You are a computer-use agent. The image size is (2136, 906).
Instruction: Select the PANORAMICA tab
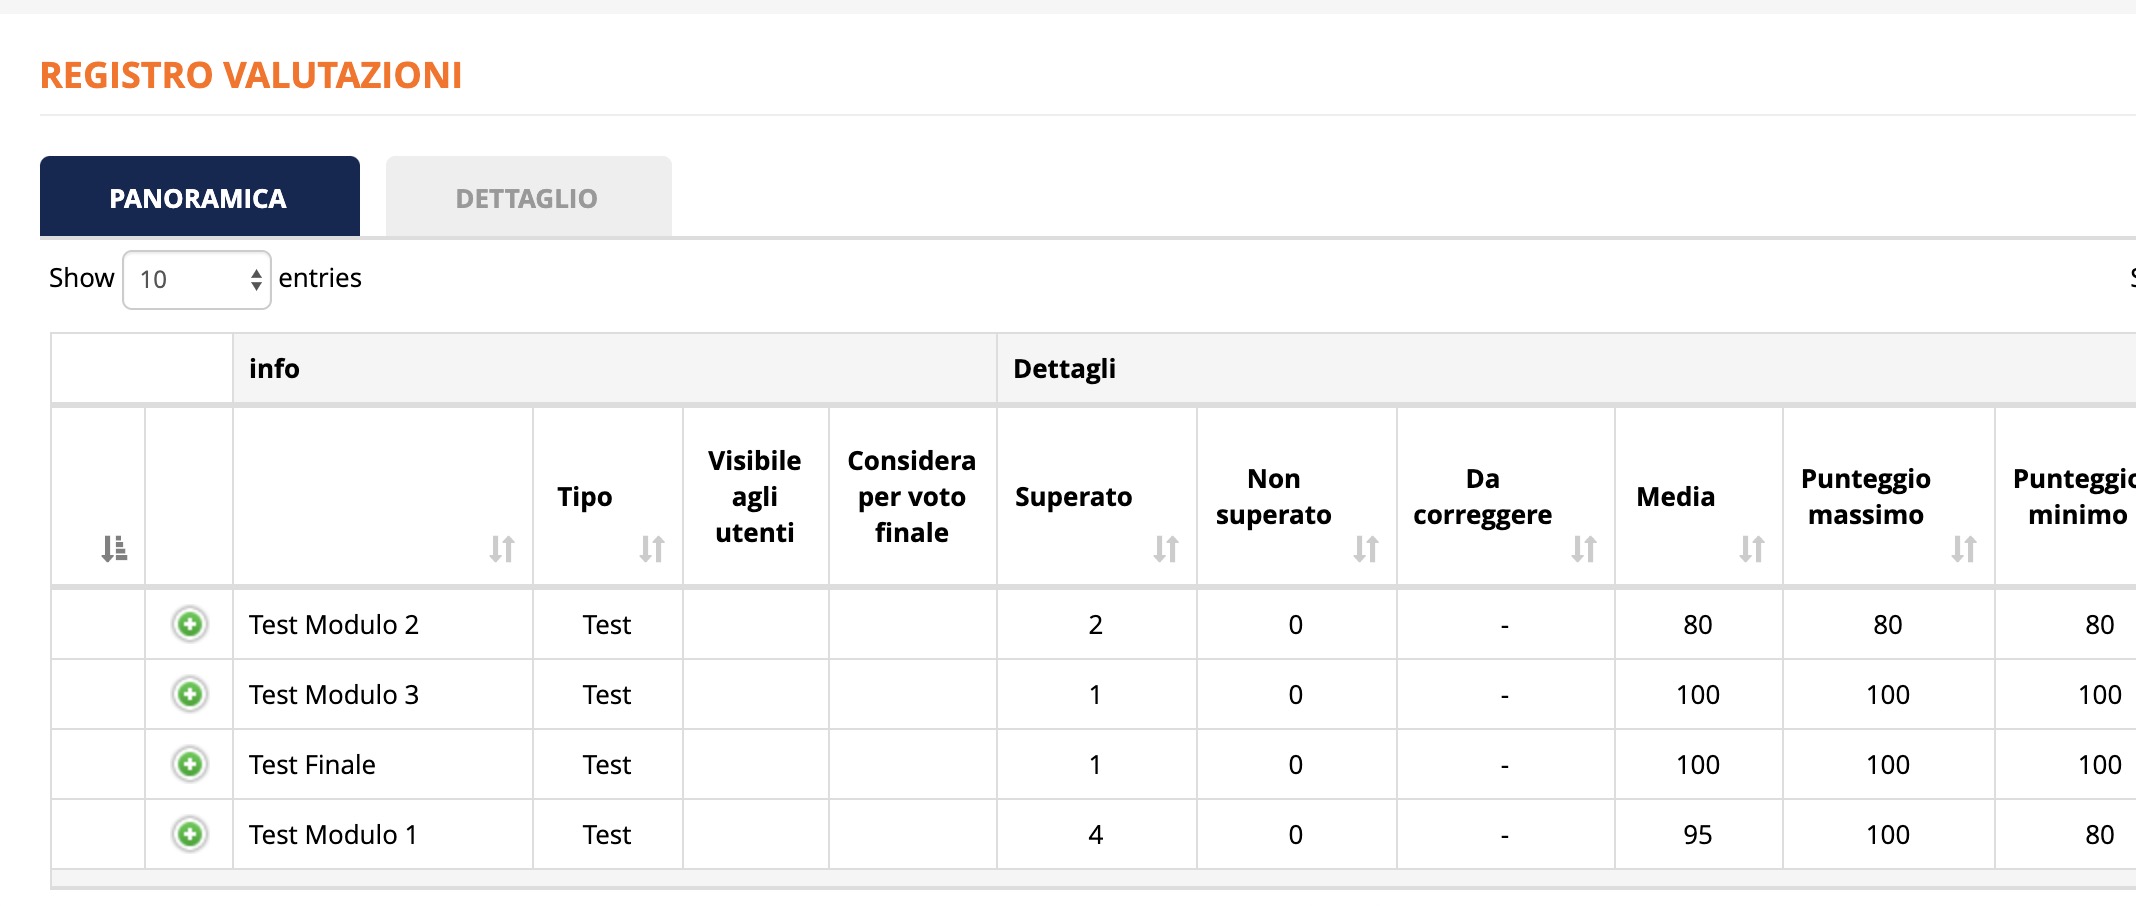(199, 198)
